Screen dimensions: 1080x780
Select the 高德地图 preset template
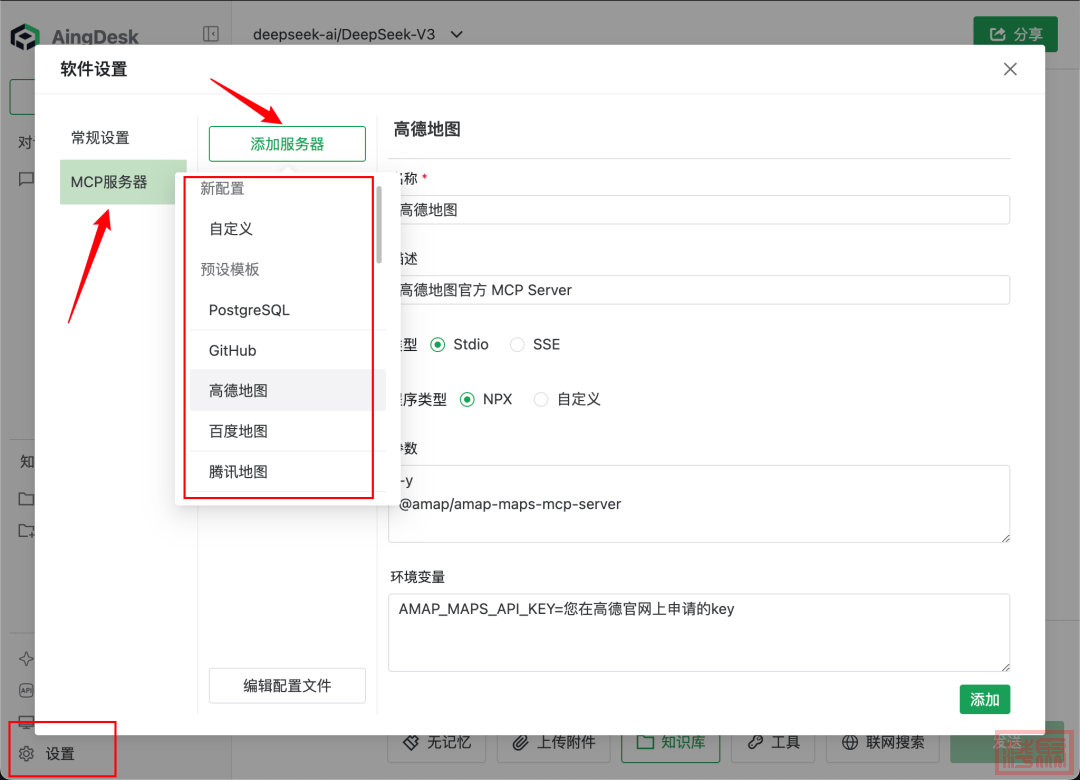pos(287,391)
